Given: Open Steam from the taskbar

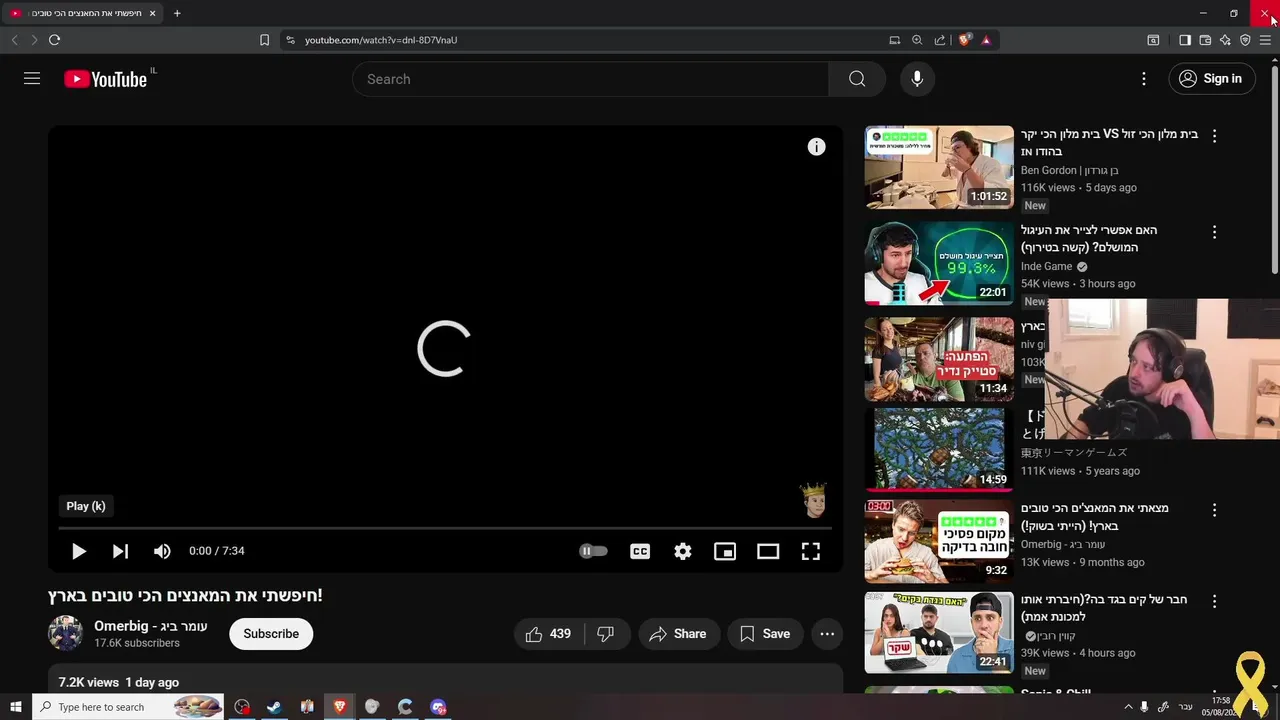Looking at the screenshot, I should click(274, 707).
